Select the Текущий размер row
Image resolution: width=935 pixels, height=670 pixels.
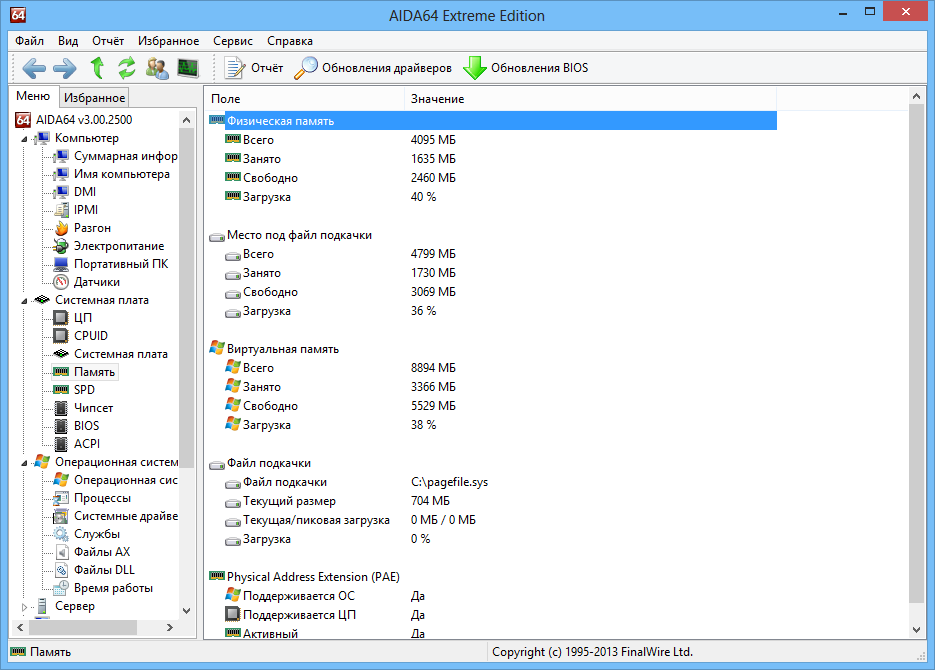(x=491, y=501)
